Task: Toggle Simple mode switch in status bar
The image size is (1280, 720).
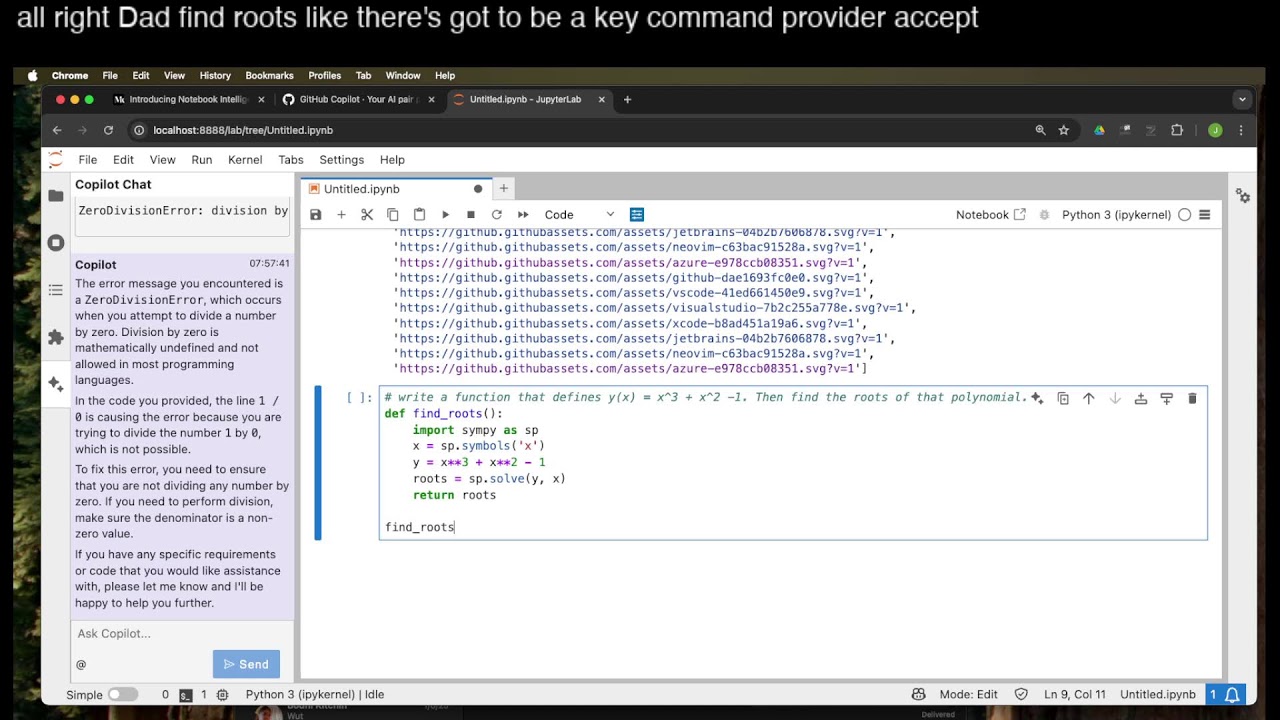Action: pos(123,694)
